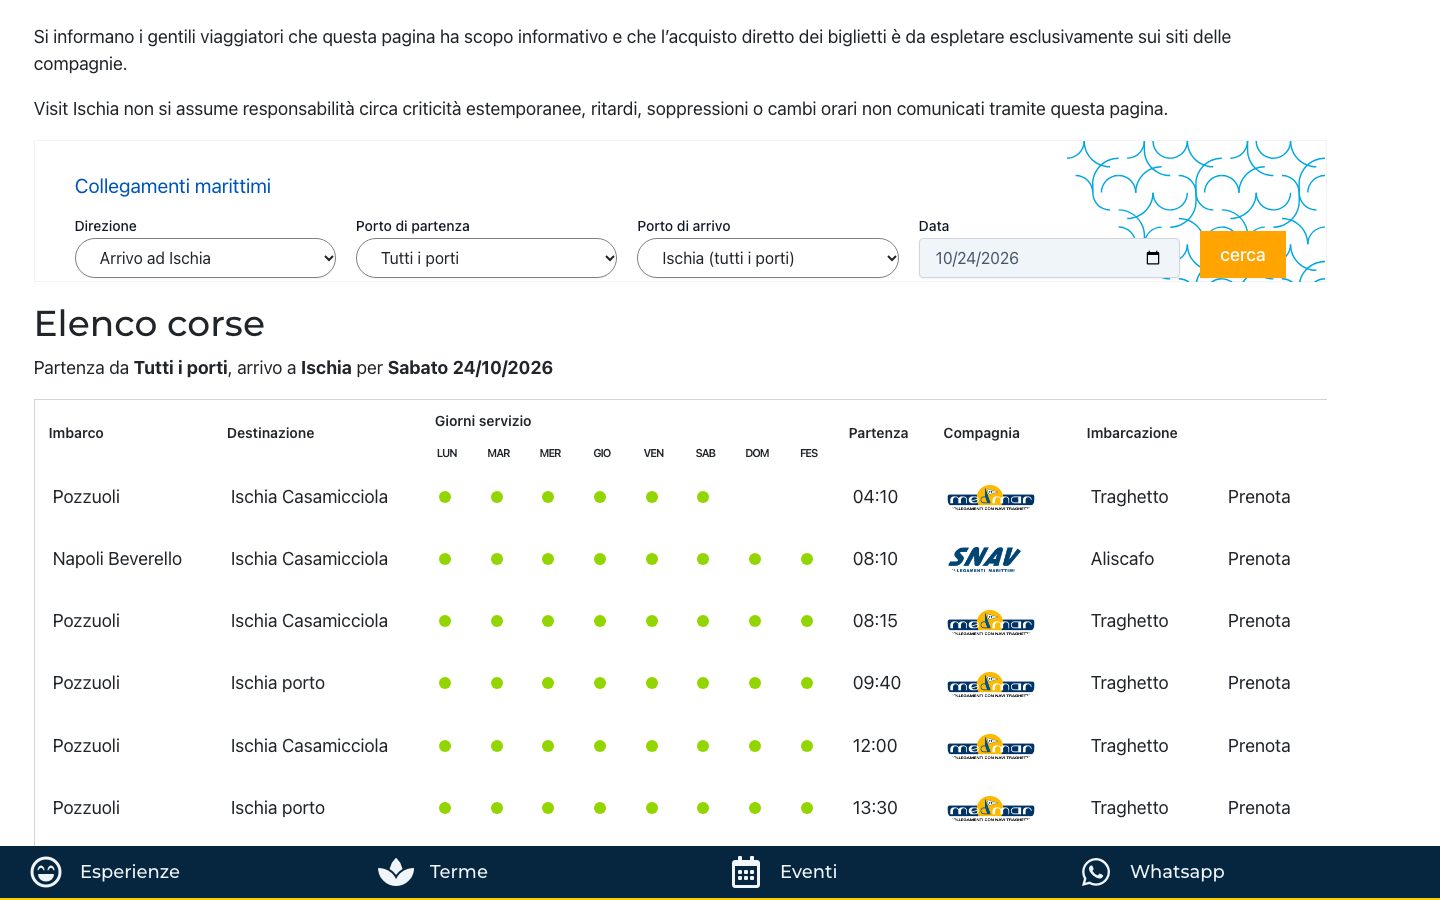This screenshot has height=900, width=1440.
Task: Open the Esperienze smiley icon
Action: pyautogui.click(x=46, y=872)
